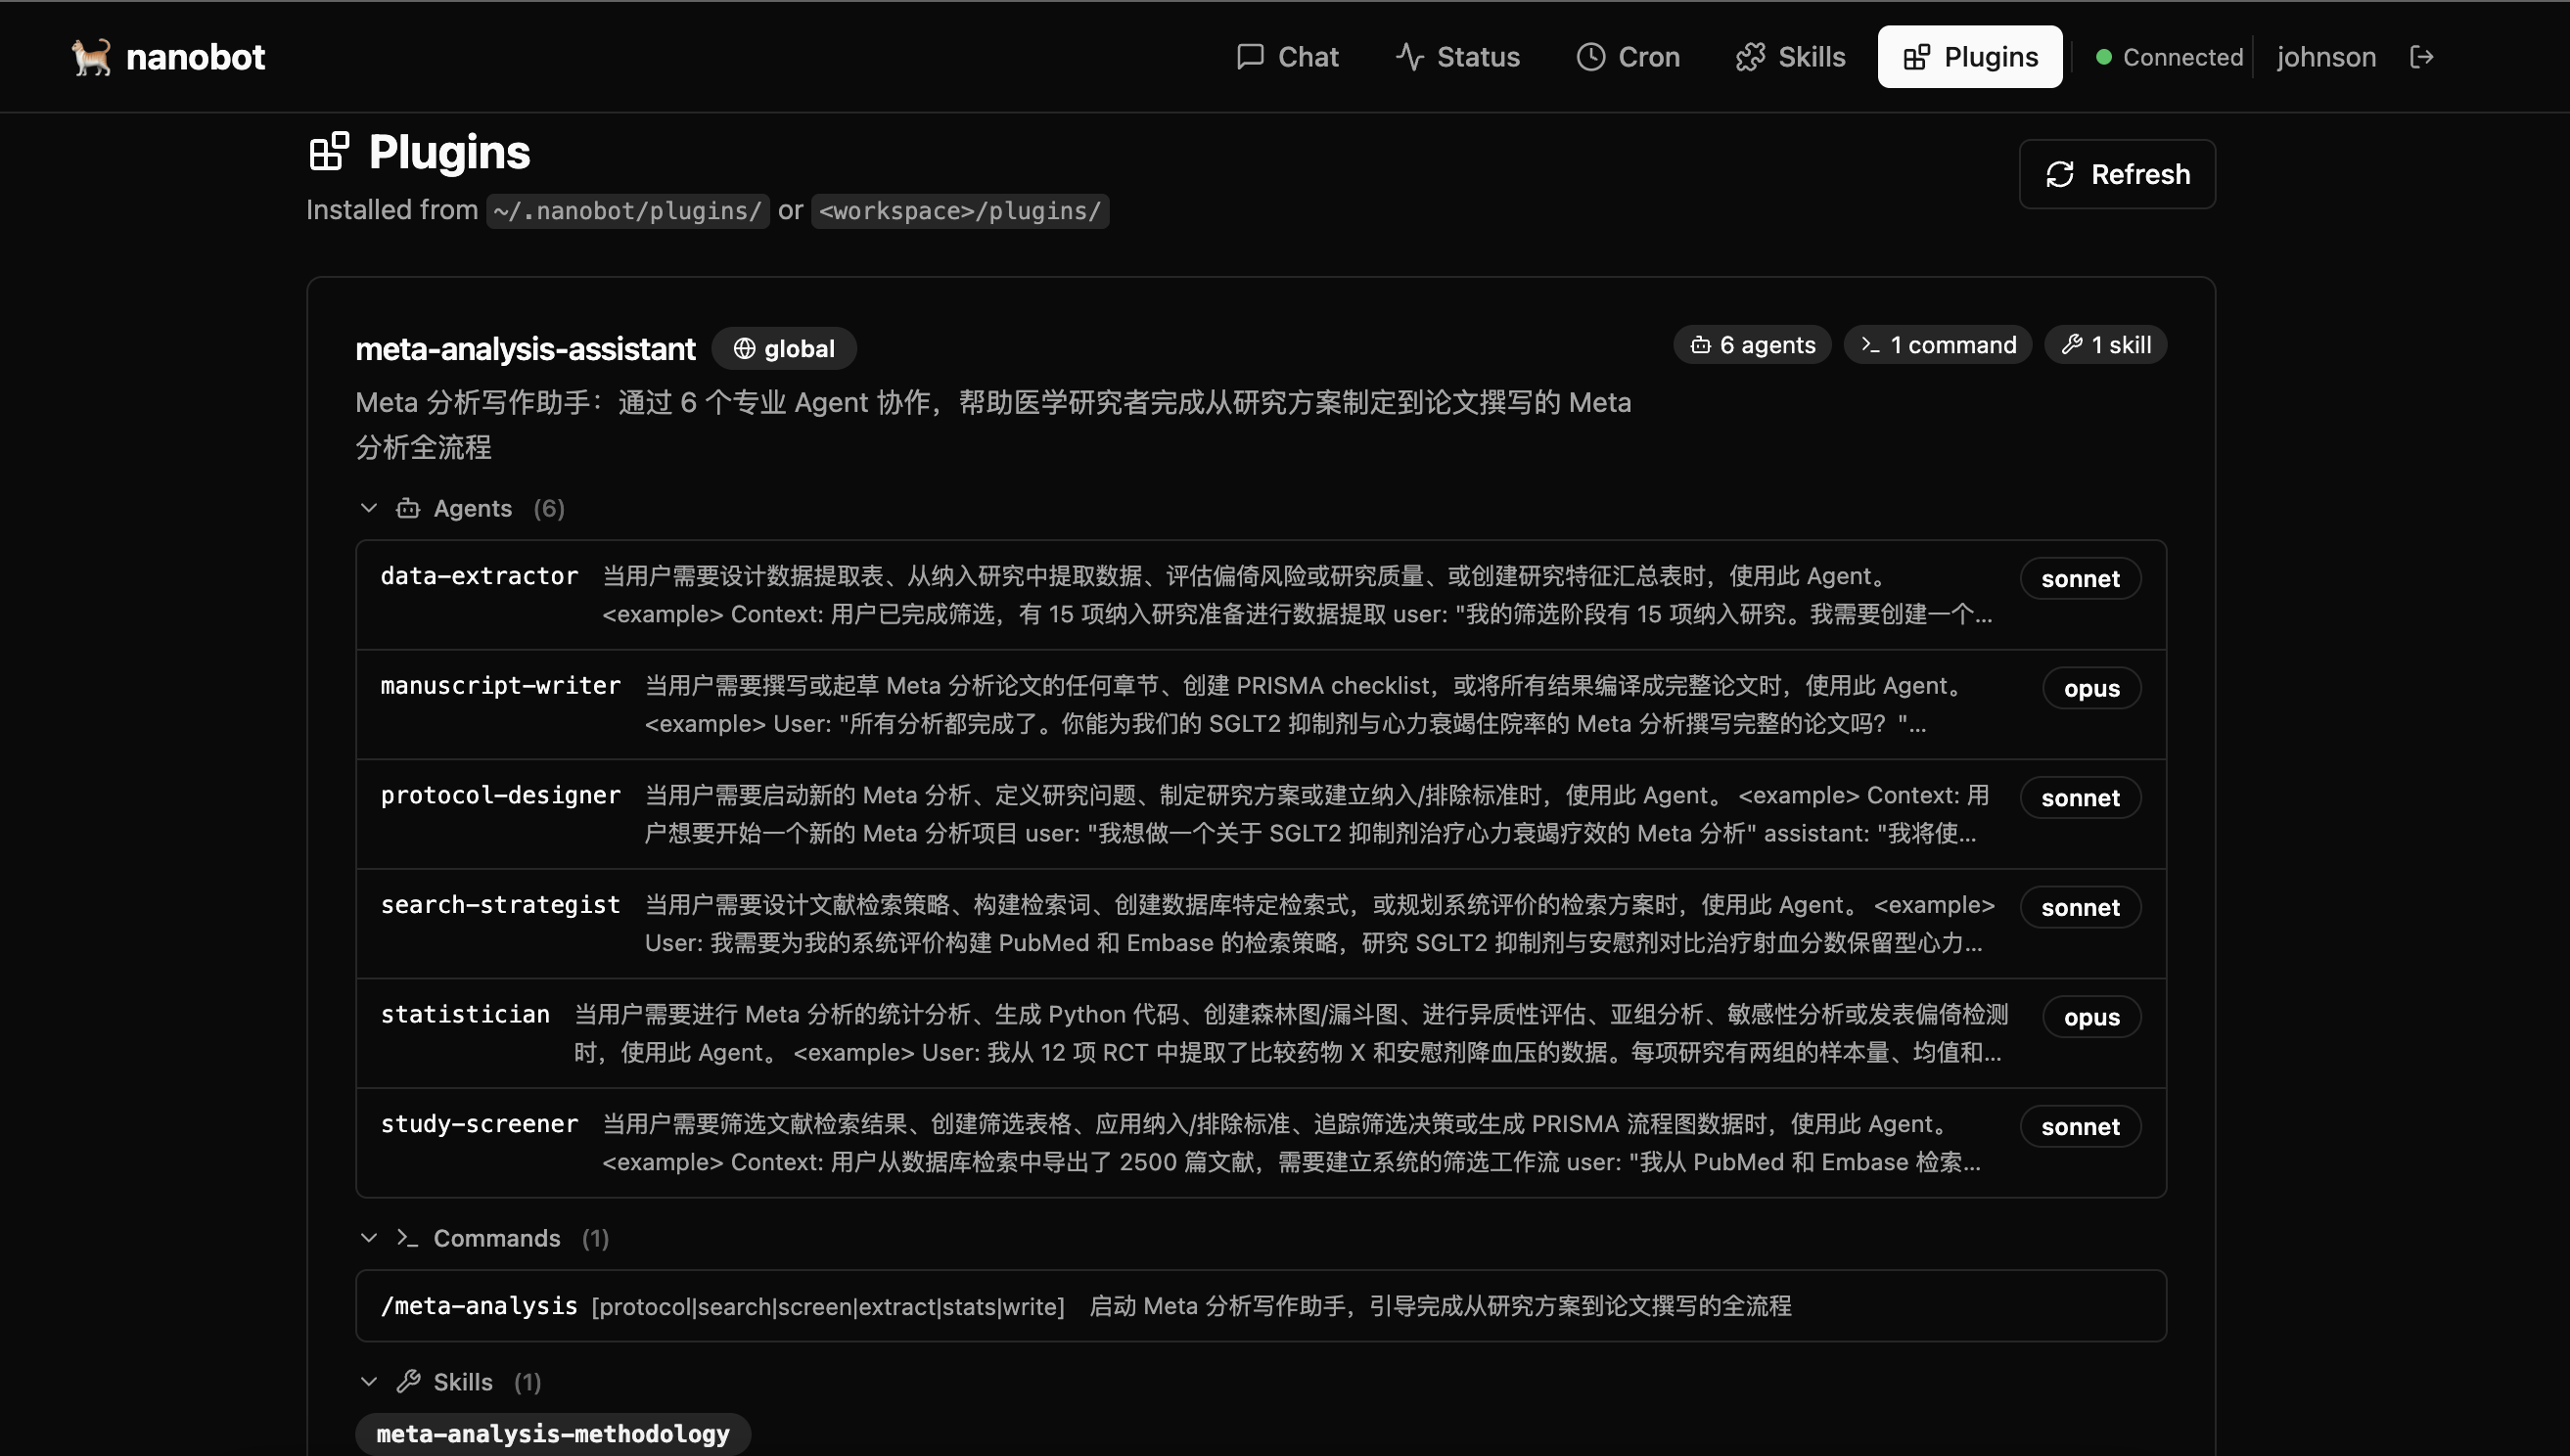Click the sonnet badge for data-extractor

pyautogui.click(x=2079, y=579)
